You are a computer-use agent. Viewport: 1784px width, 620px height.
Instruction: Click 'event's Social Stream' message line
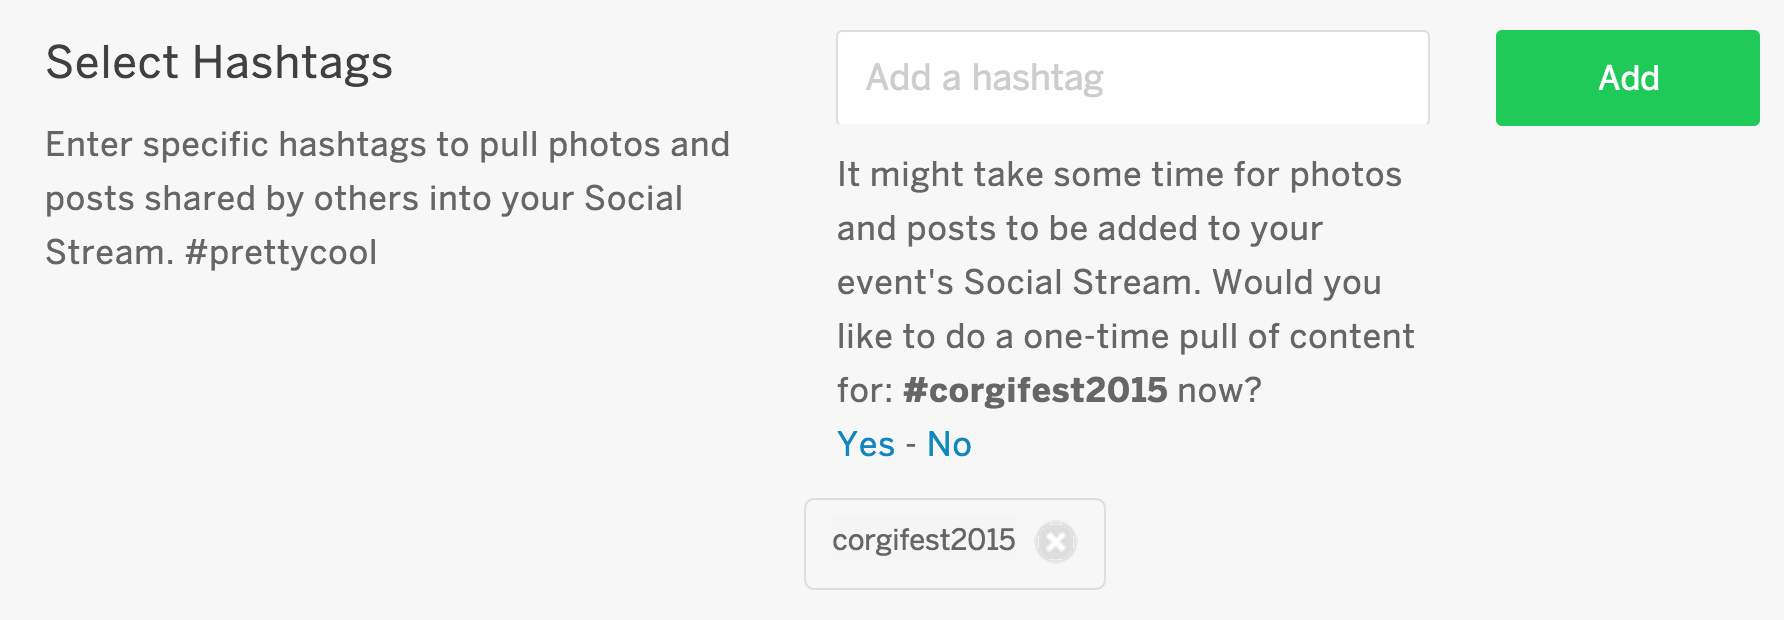tap(1109, 282)
